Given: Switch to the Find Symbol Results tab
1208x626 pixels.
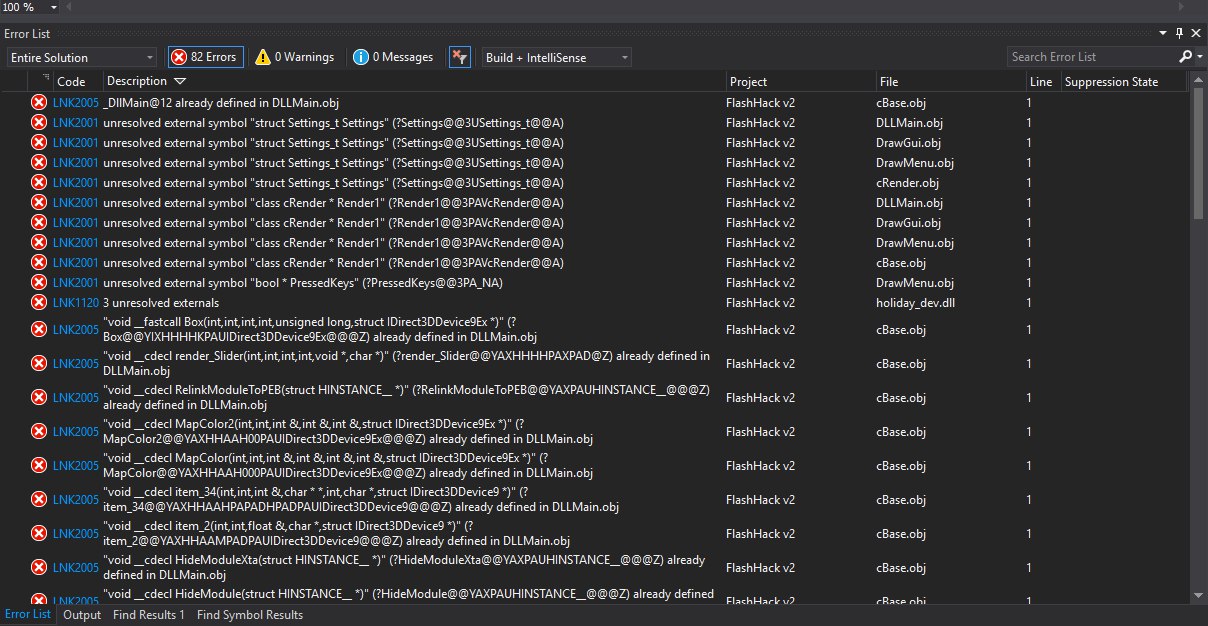Looking at the screenshot, I should click(x=250, y=615).
